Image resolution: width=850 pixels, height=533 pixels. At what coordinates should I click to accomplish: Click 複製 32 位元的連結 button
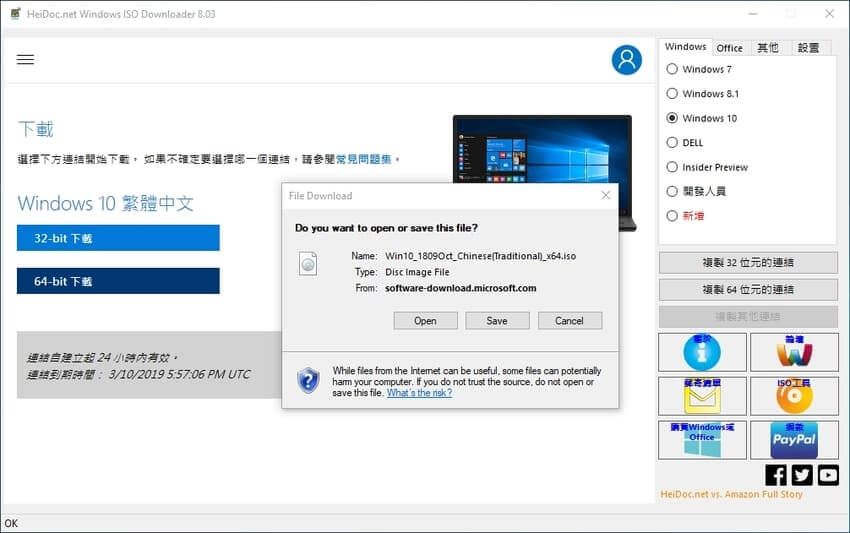pyautogui.click(x=748, y=262)
